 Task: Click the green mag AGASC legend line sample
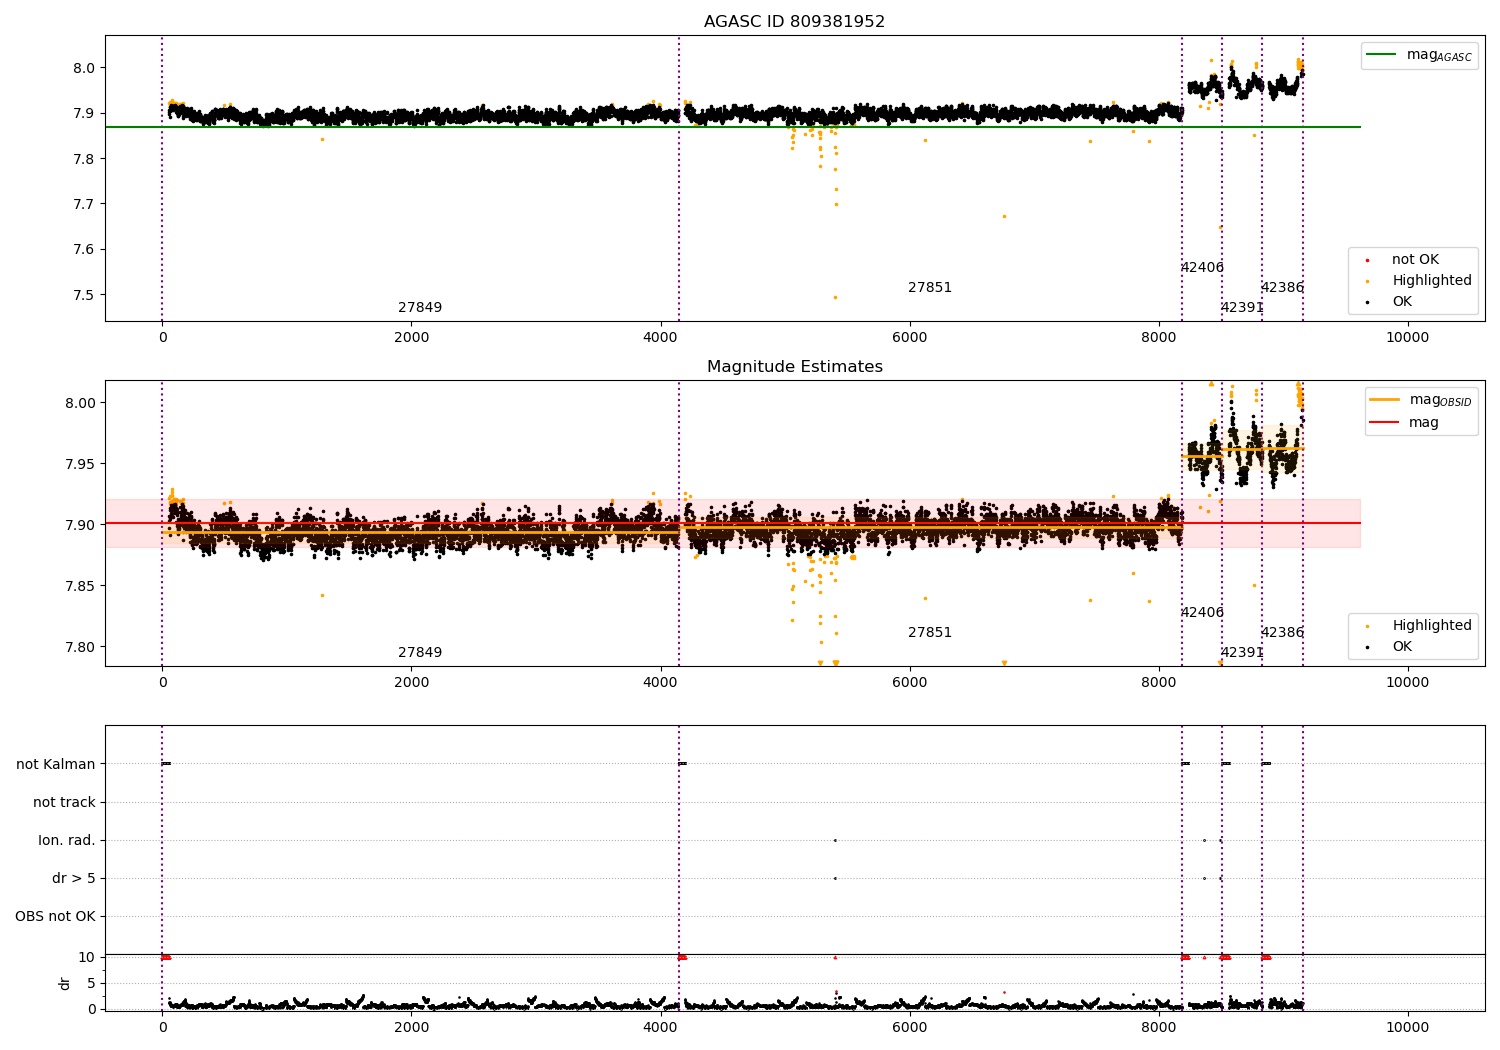click(1381, 55)
